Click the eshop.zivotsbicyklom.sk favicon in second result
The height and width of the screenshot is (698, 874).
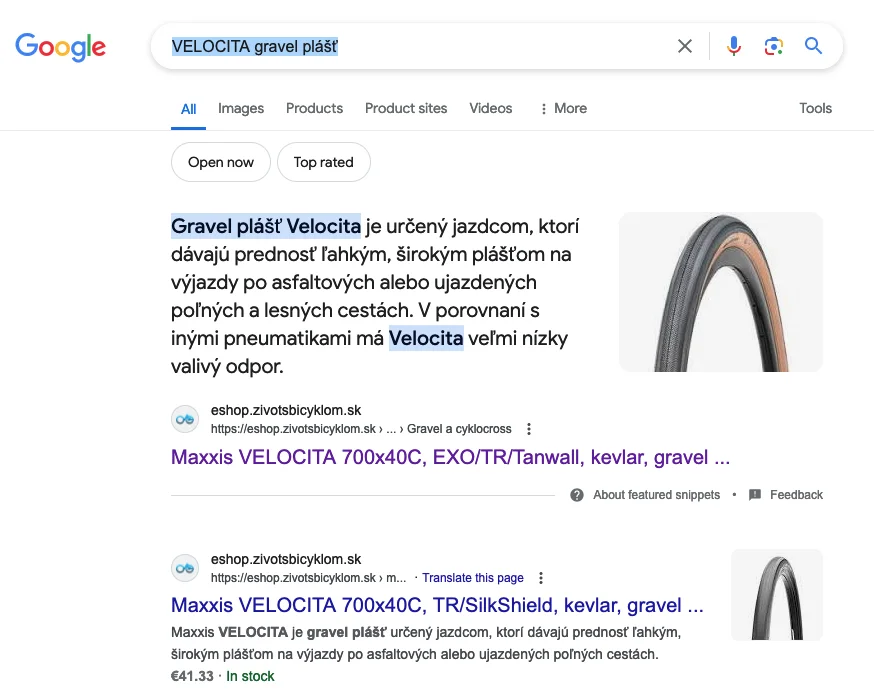click(186, 568)
